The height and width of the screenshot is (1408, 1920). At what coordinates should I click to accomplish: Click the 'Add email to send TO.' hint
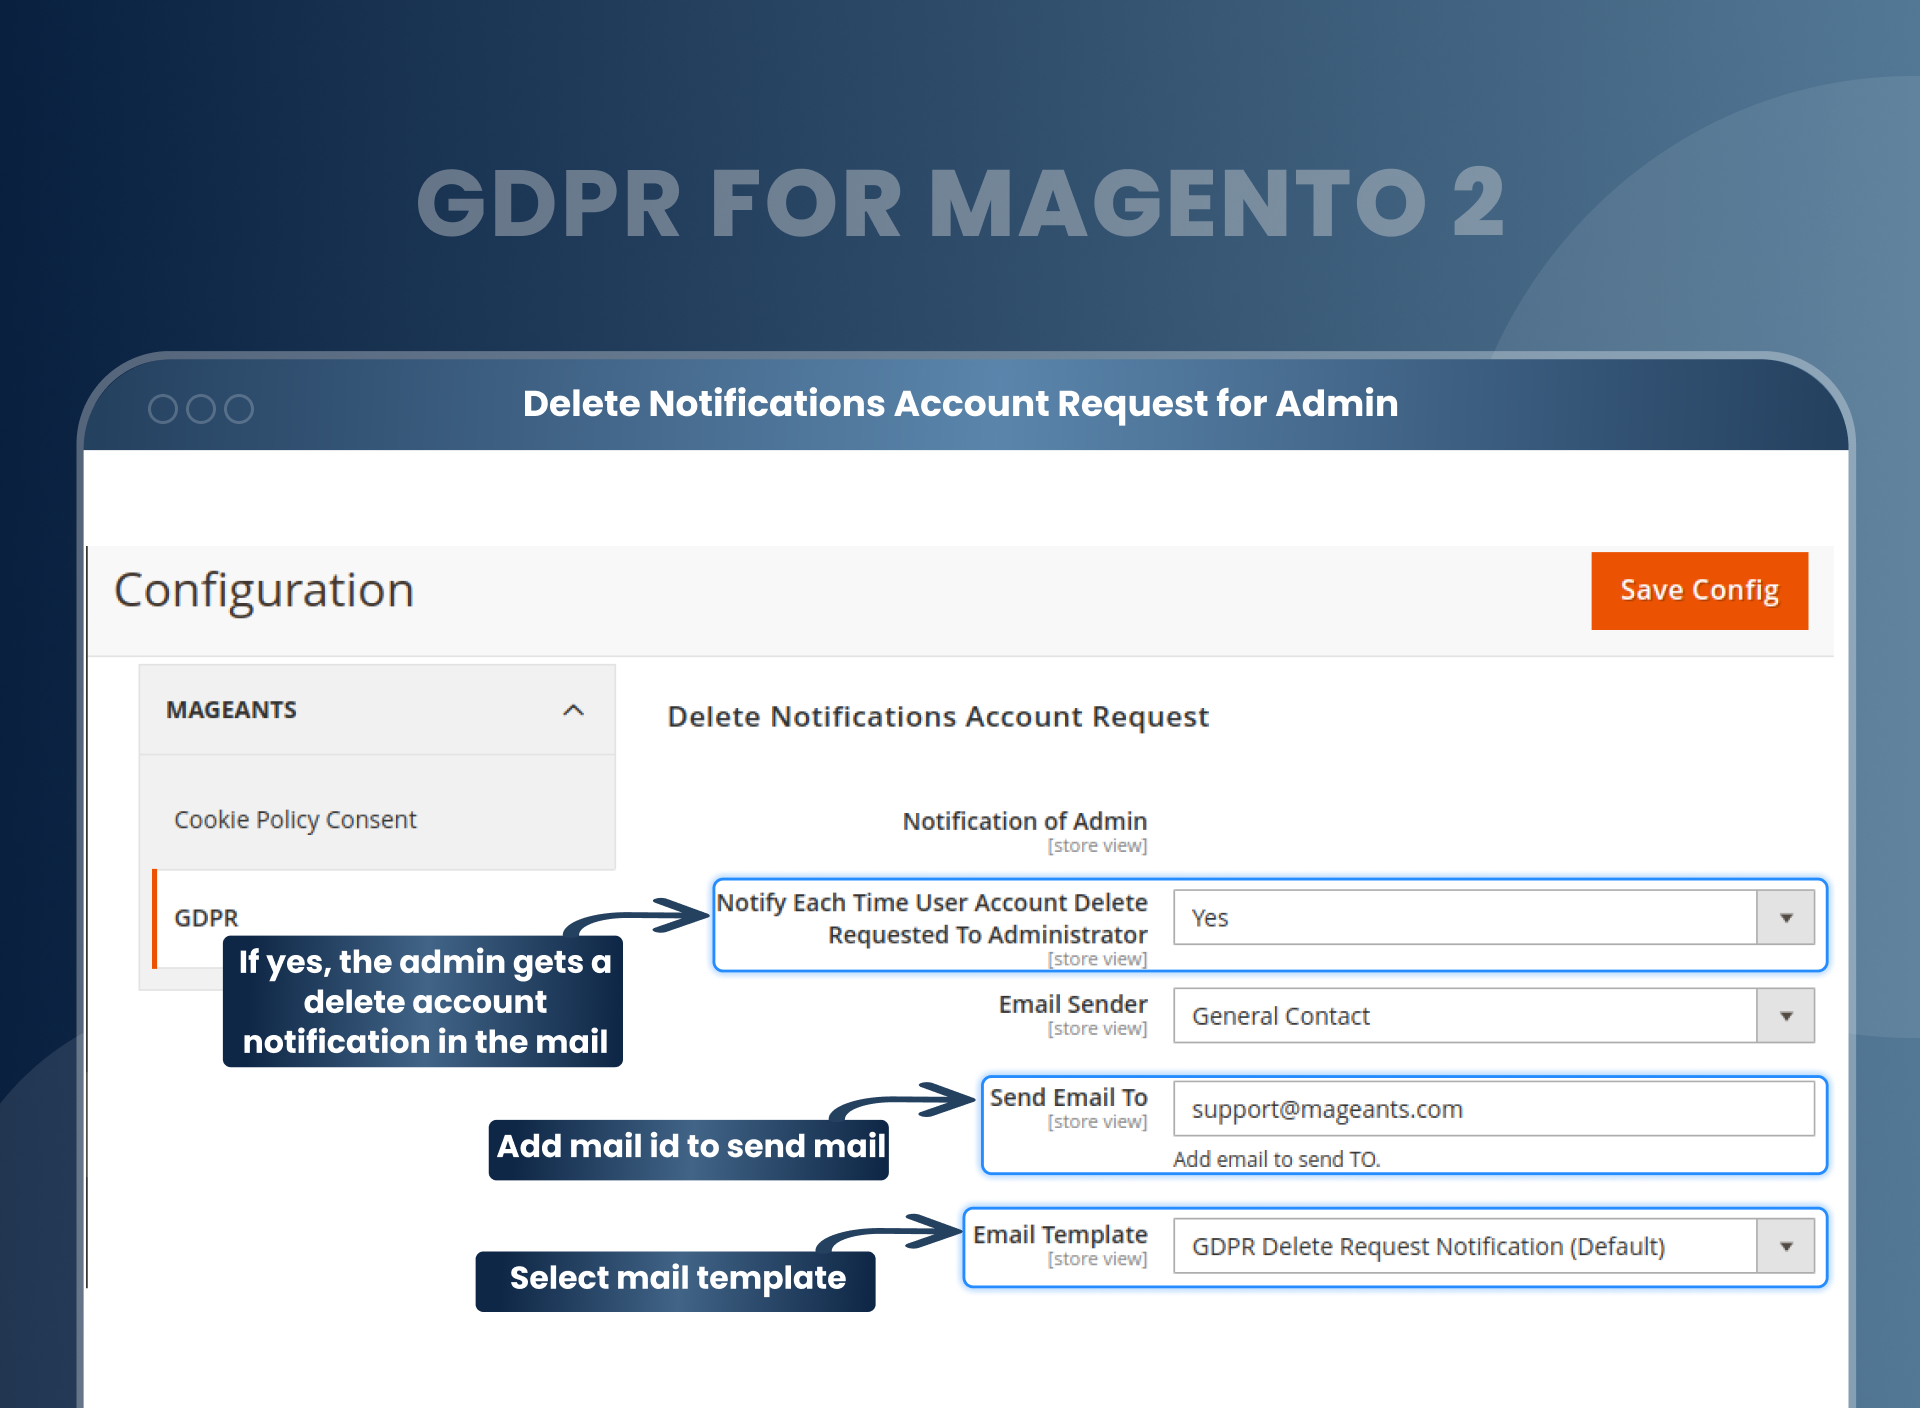(x=1276, y=1158)
